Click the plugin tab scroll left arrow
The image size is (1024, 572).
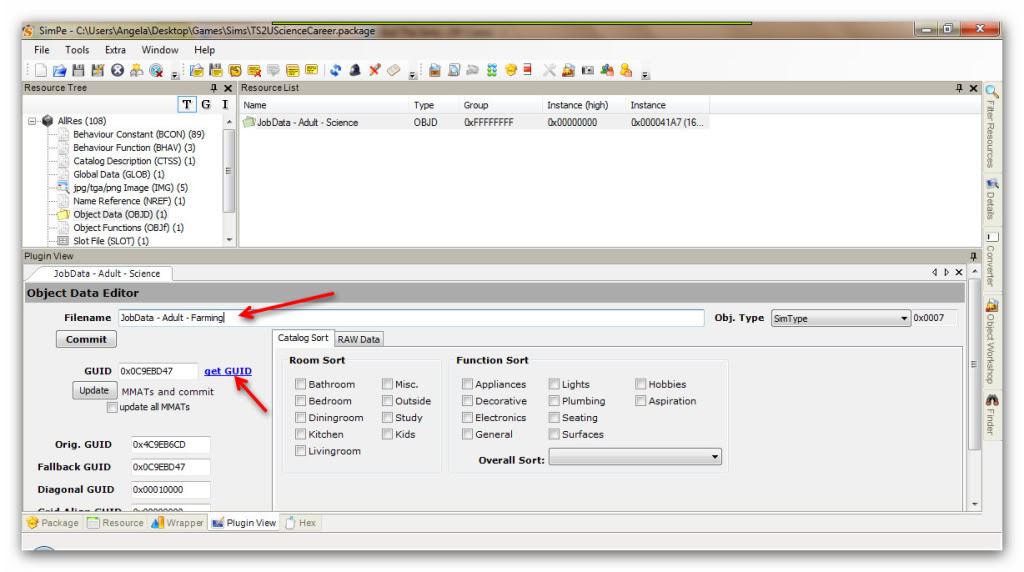pyautogui.click(x=935, y=272)
